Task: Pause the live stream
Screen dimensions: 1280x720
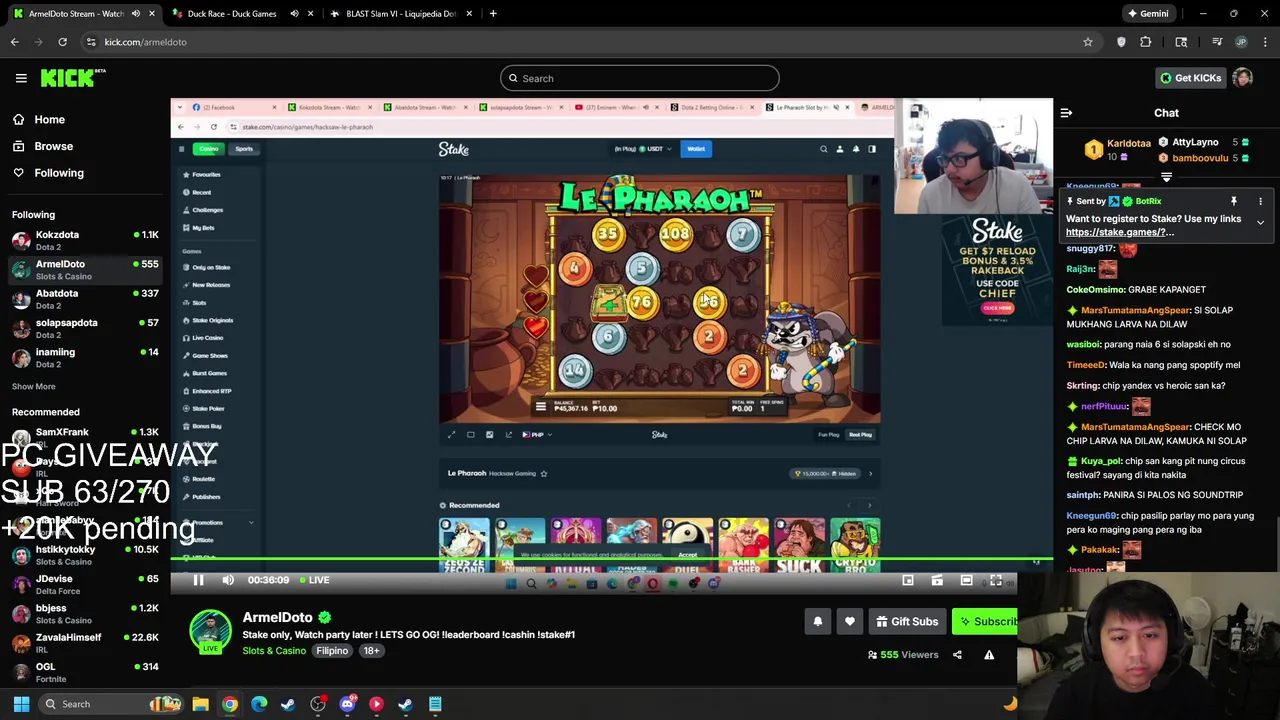Action: [198, 580]
